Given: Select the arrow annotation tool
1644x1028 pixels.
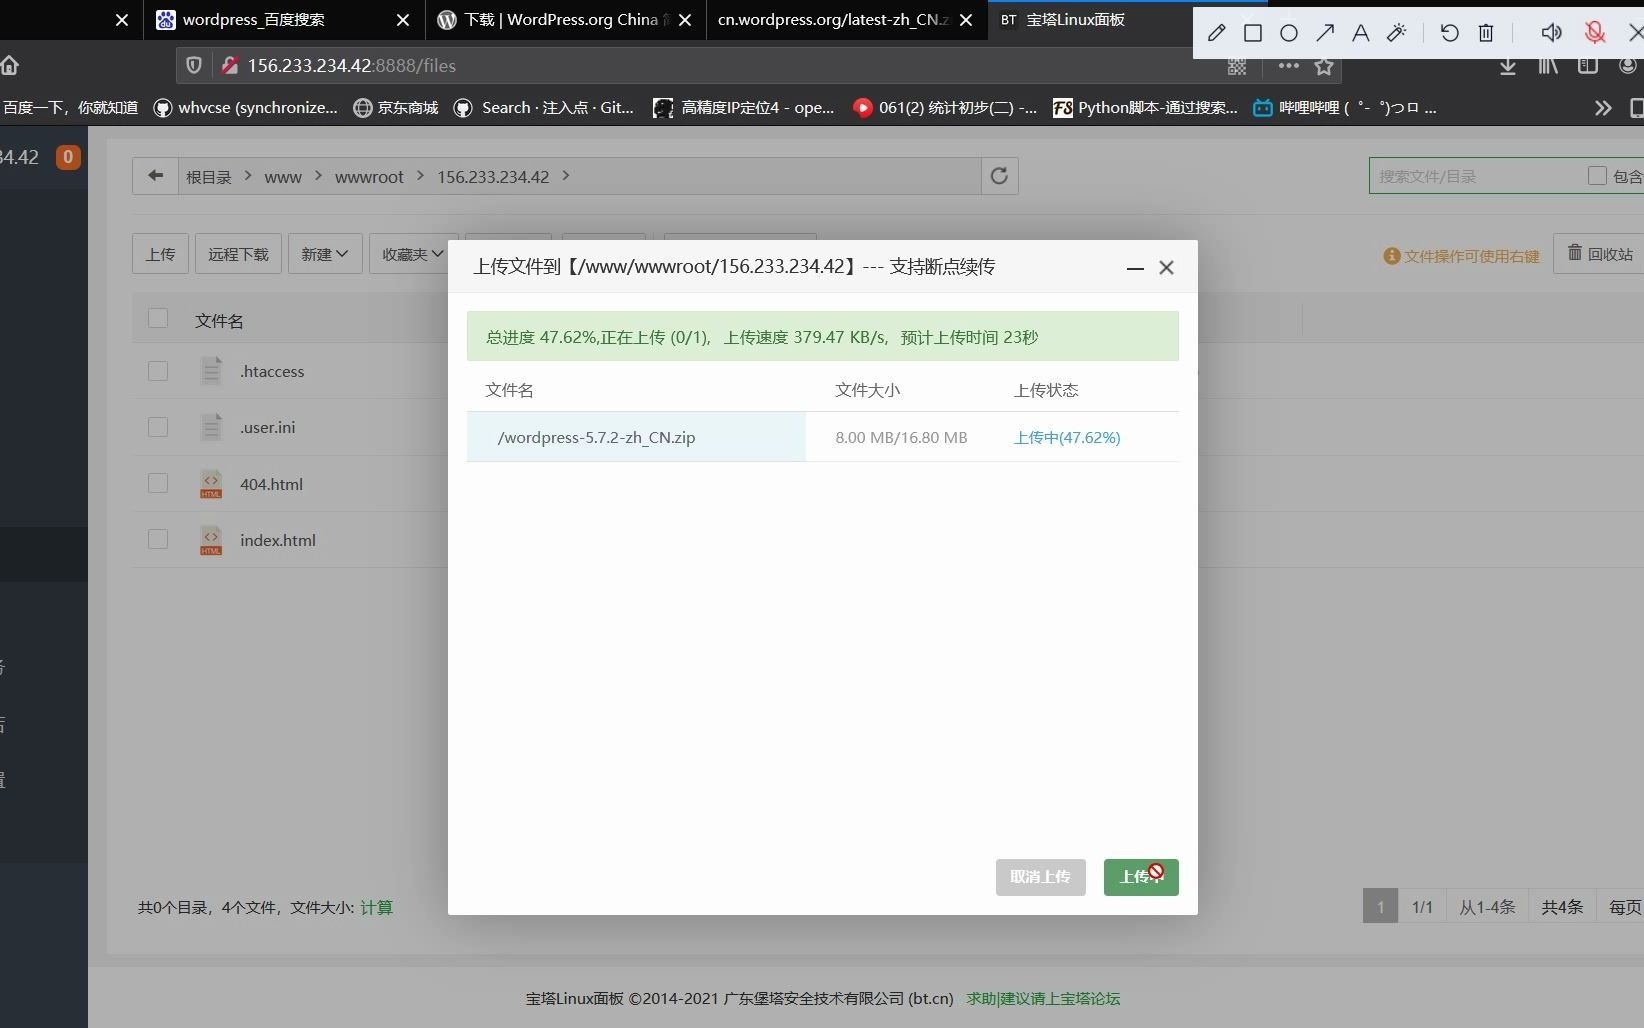Looking at the screenshot, I should click(x=1325, y=33).
